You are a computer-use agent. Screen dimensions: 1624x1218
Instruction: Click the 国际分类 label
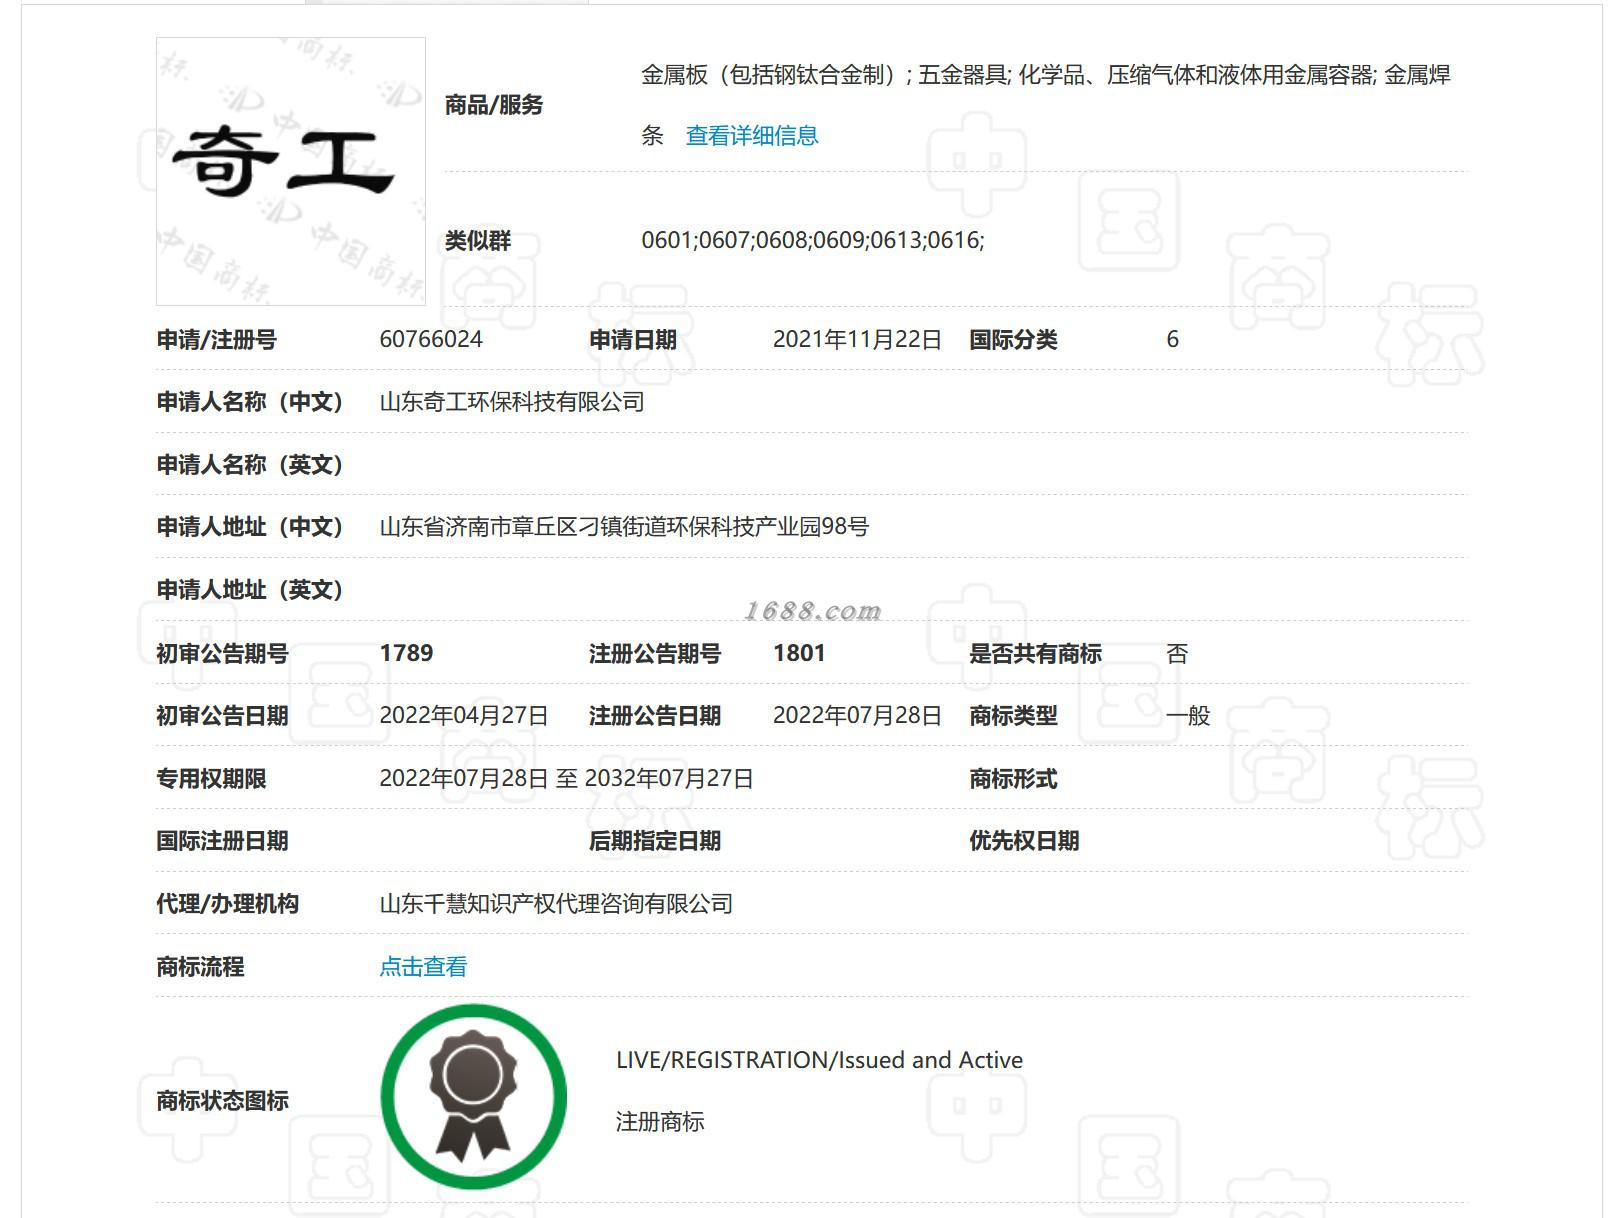click(1013, 340)
